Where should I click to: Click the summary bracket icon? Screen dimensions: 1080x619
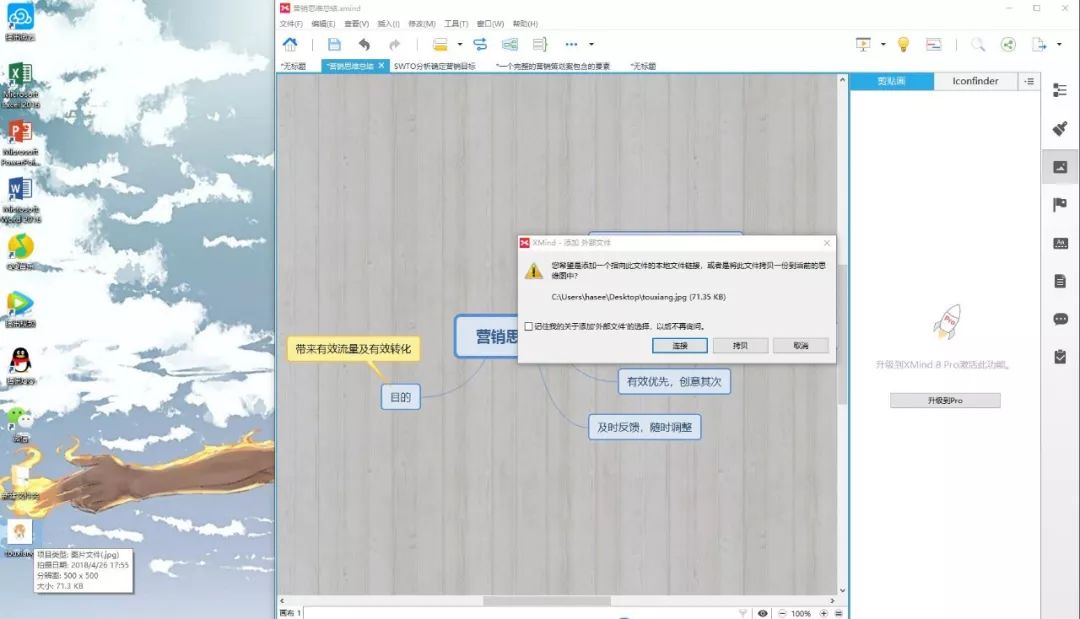540,45
